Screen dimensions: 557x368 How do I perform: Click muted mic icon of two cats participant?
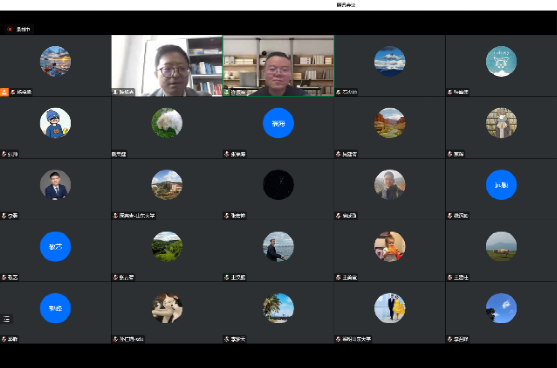(x=115, y=339)
